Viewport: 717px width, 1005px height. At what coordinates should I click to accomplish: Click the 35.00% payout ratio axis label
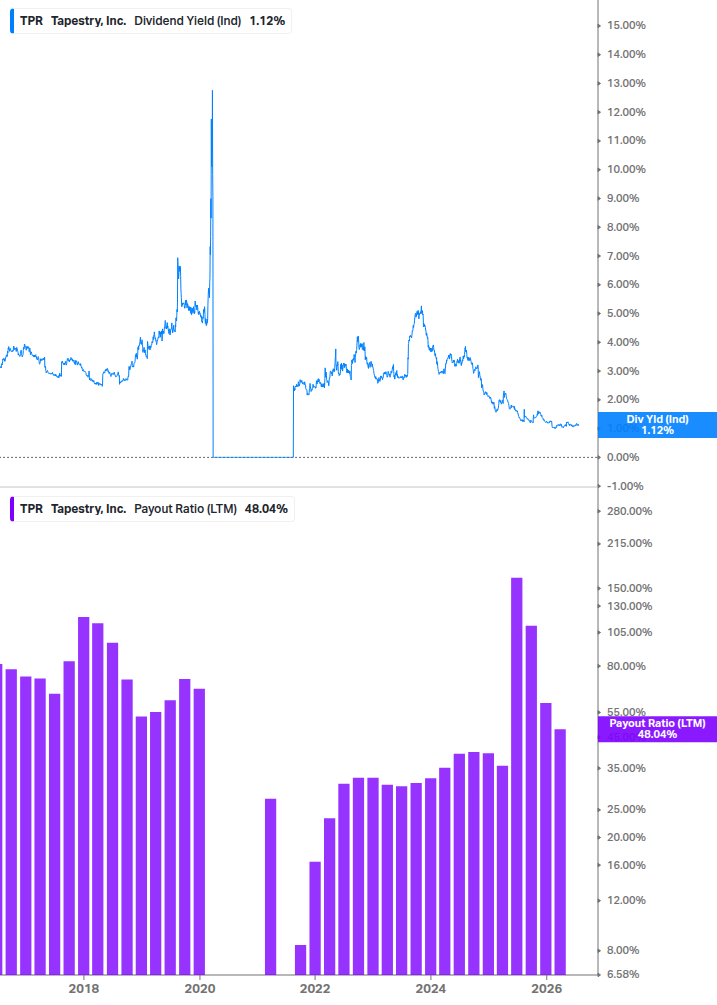pos(626,768)
